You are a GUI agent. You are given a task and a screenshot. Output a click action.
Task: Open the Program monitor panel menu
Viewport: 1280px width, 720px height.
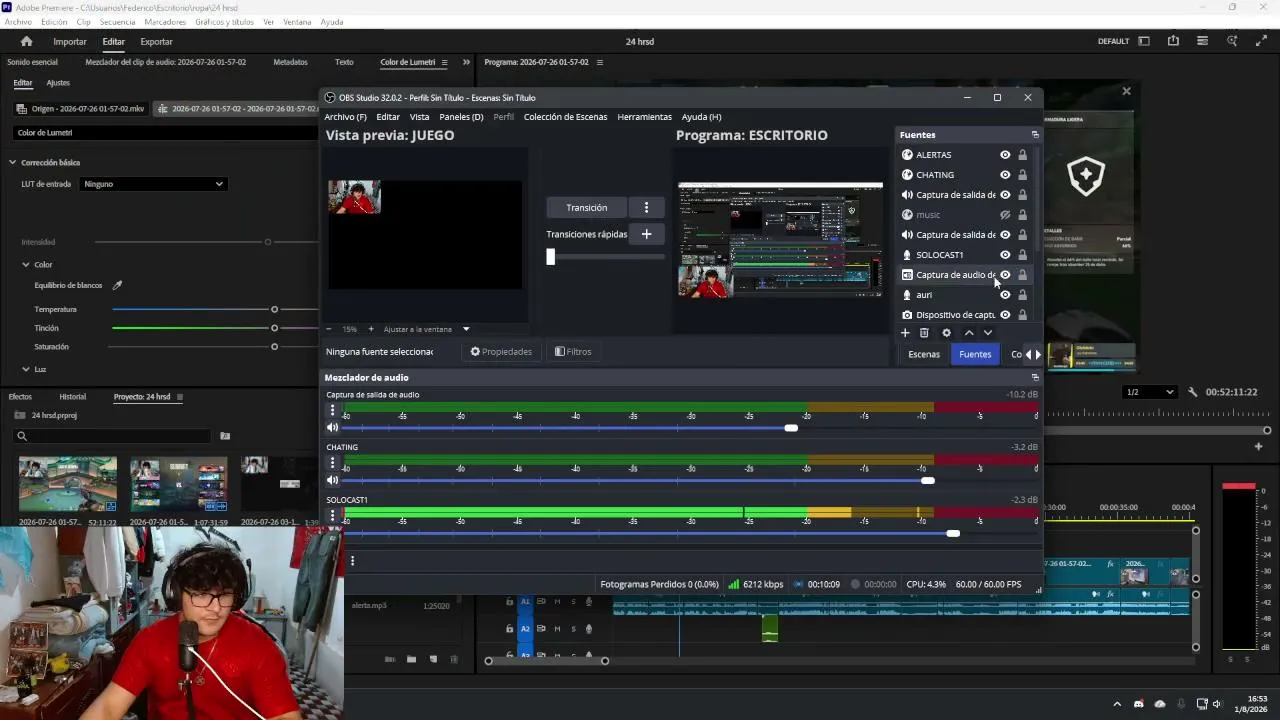[x=599, y=62]
